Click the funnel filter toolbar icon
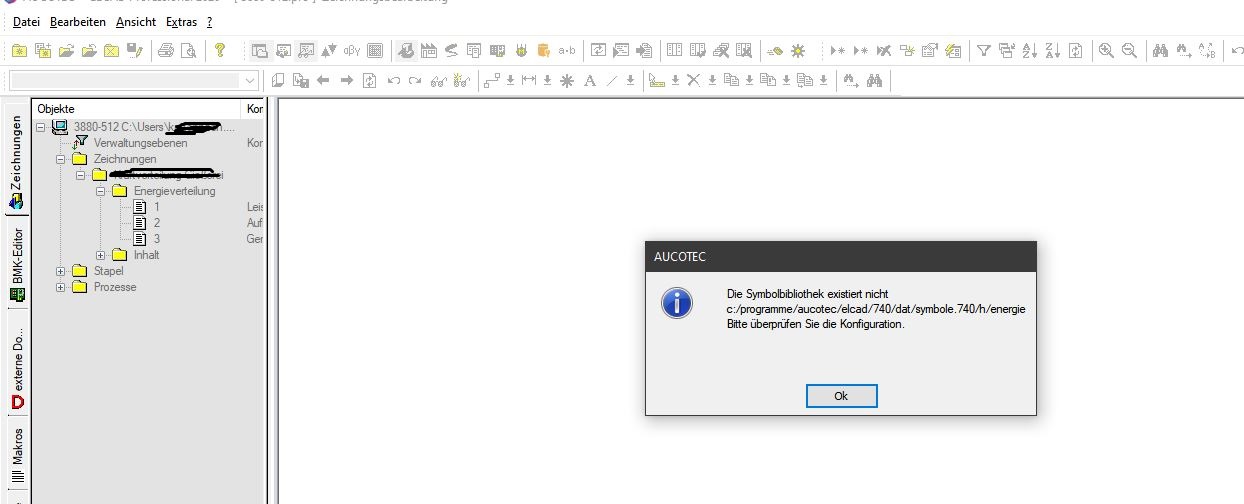The image size is (1244, 504). tap(983, 50)
